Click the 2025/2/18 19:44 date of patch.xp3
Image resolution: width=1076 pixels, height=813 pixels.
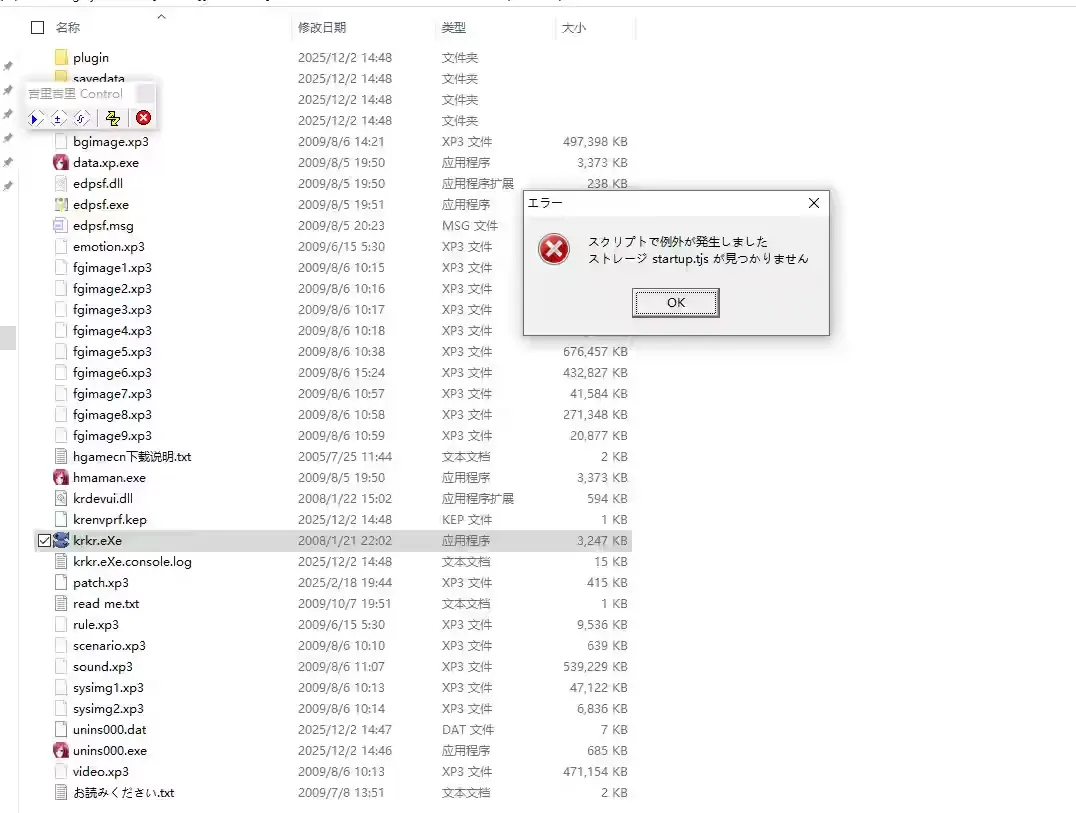coord(344,582)
